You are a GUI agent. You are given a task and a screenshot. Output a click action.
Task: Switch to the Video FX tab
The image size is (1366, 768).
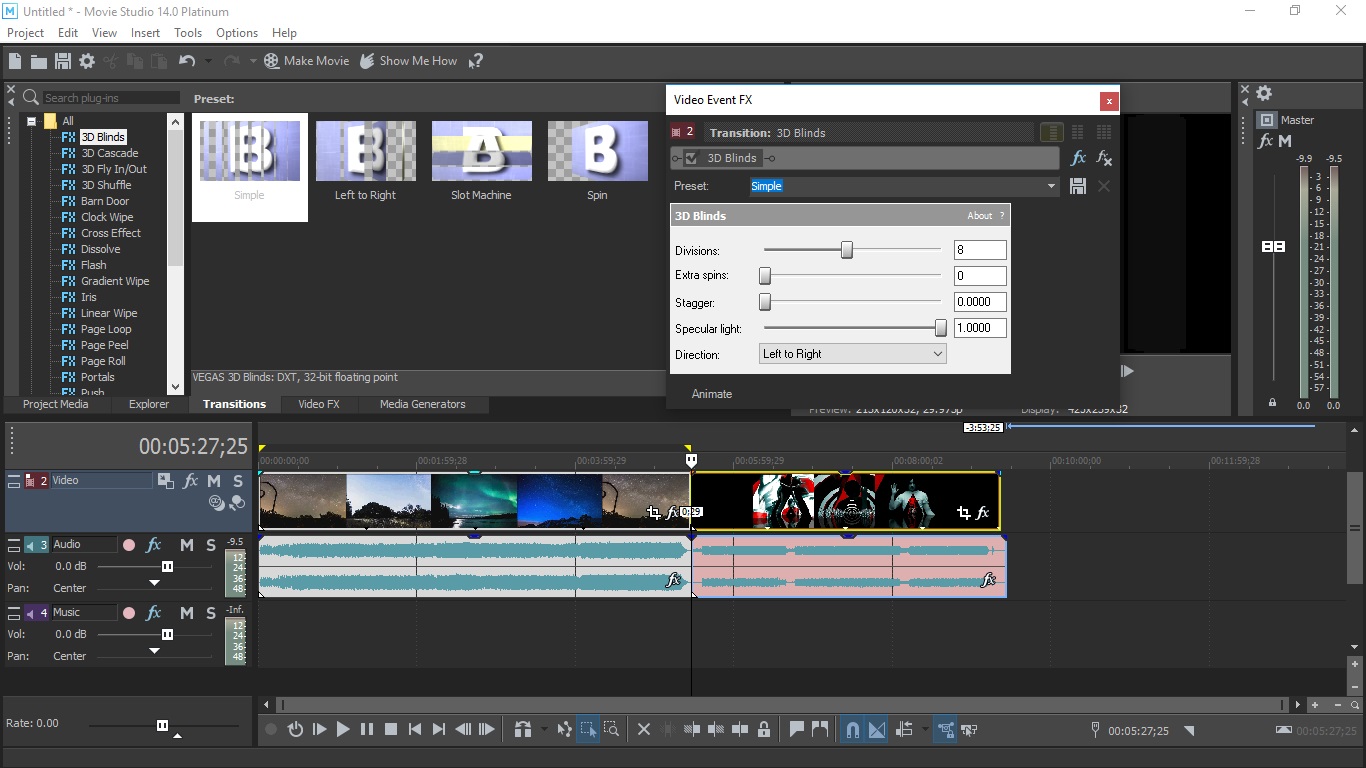(x=319, y=404)
